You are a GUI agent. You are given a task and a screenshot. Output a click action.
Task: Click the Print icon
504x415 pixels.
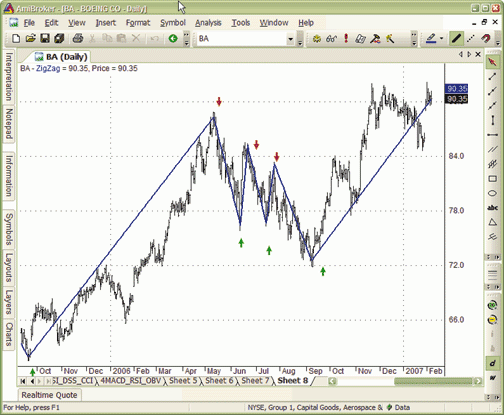click(x=78, y=39)
